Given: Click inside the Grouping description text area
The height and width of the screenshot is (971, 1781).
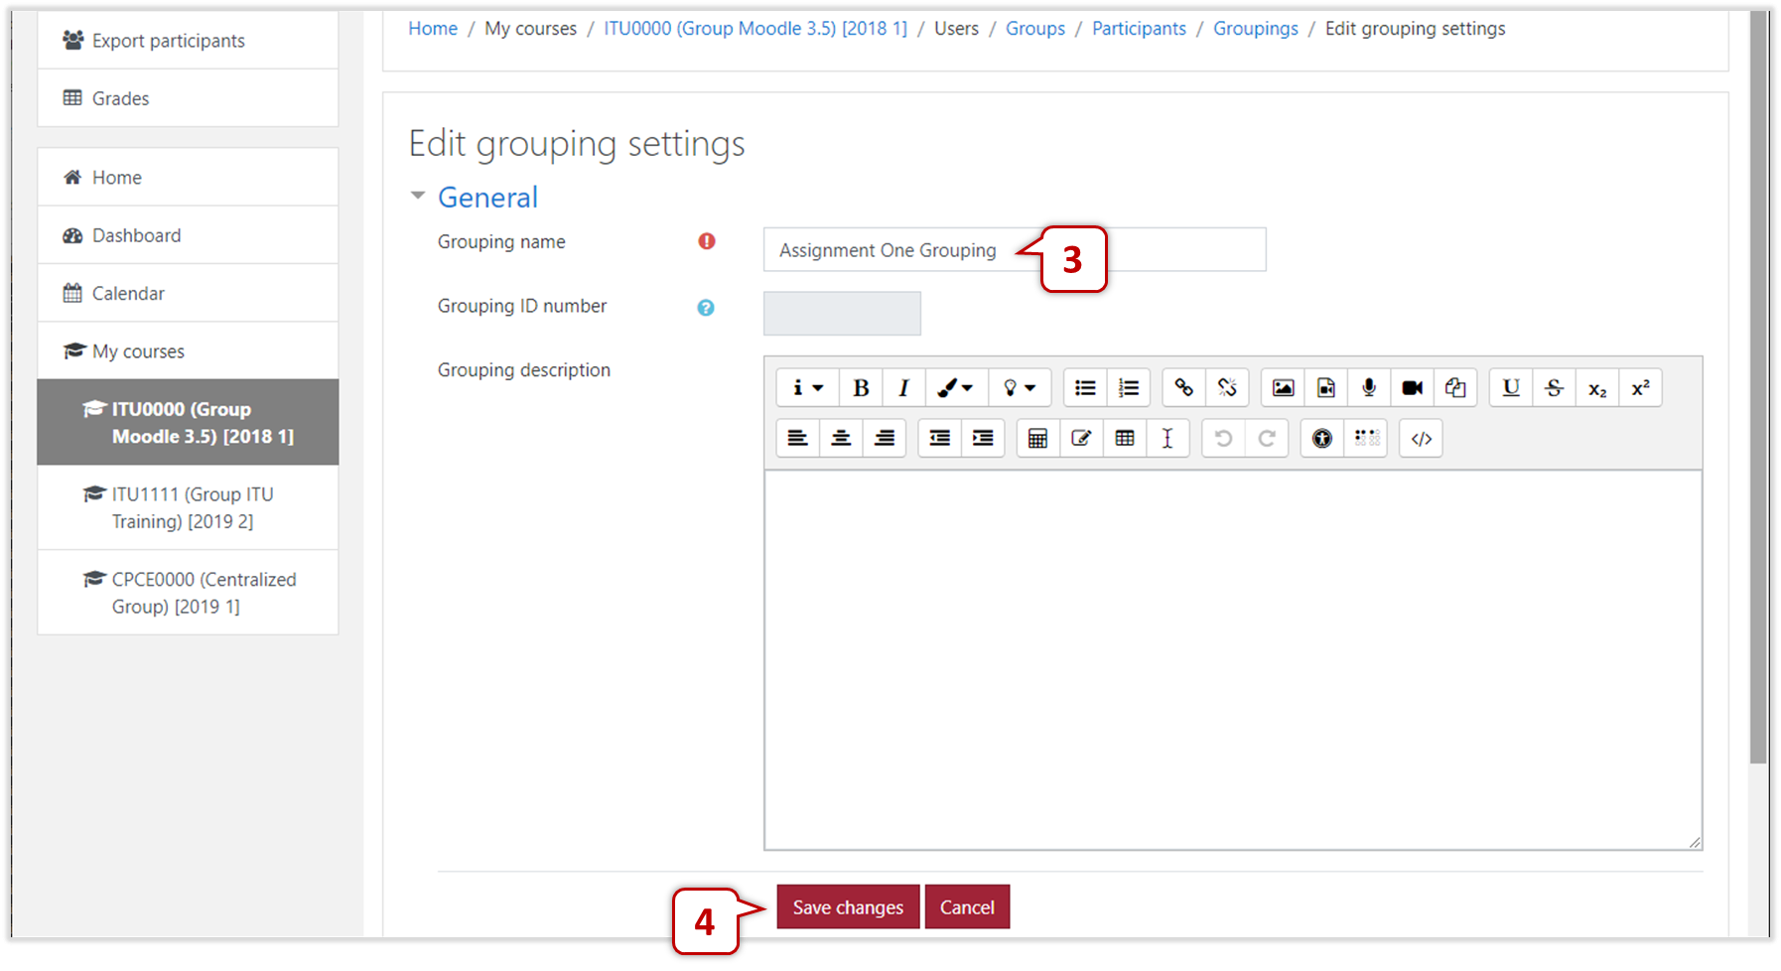Looking at the screenshot, I should (x=1233, y=660).
